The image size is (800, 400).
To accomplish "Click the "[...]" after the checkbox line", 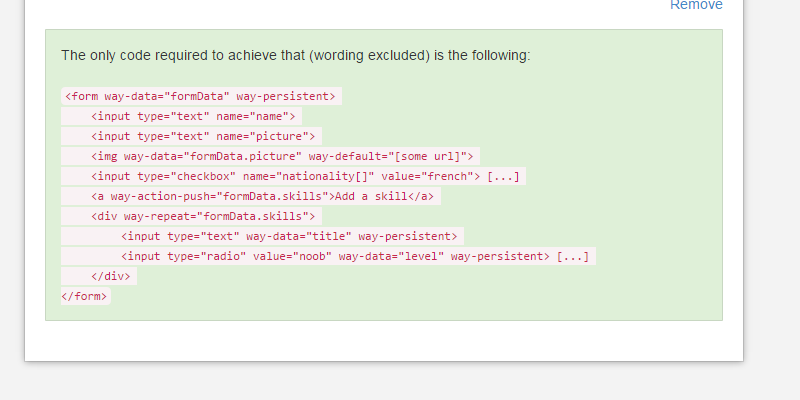I will pos(503,176).
